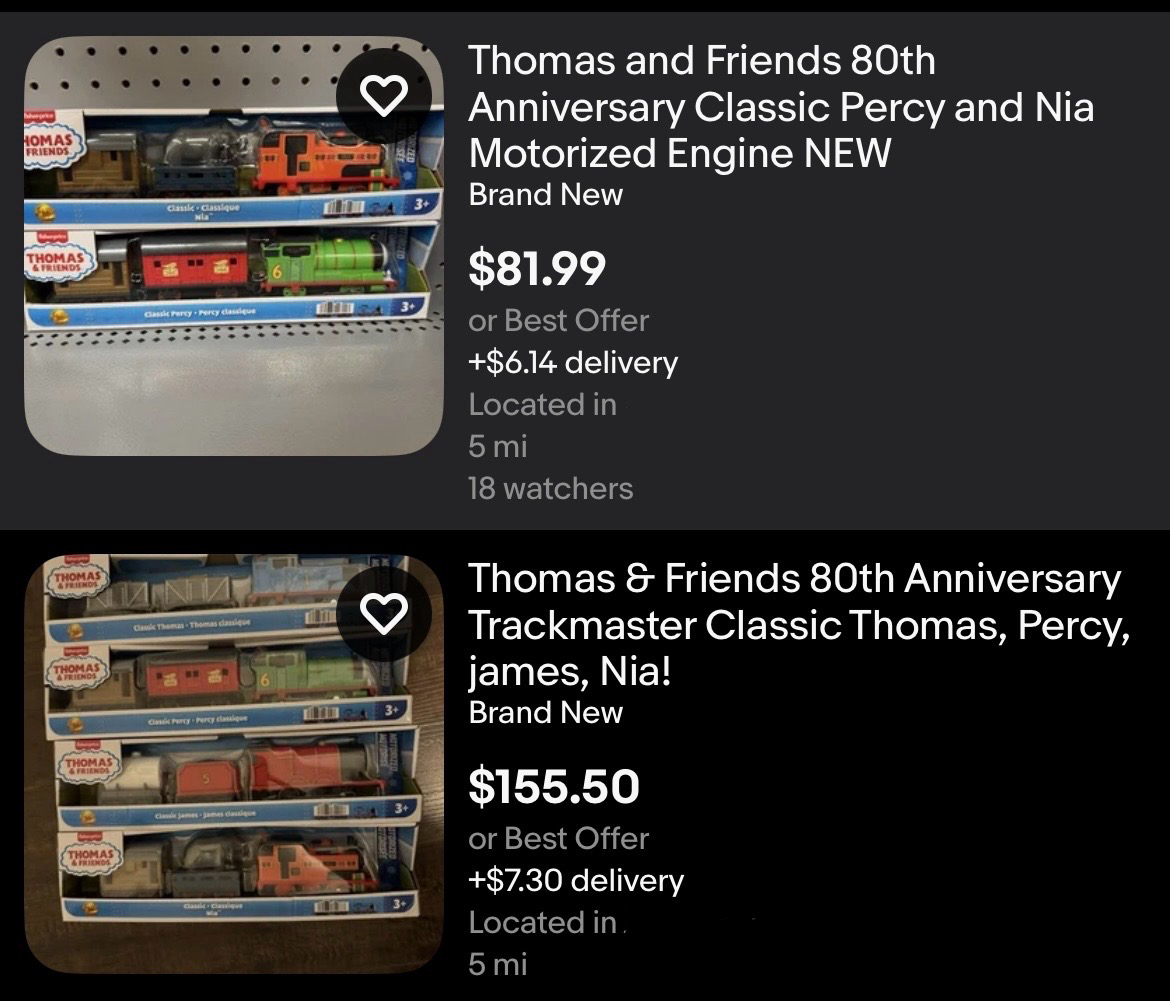Viewport: 1170px width, 1001px height.
Task: Click "Located in" on the $155.50 listing
Action: [542, 922]
